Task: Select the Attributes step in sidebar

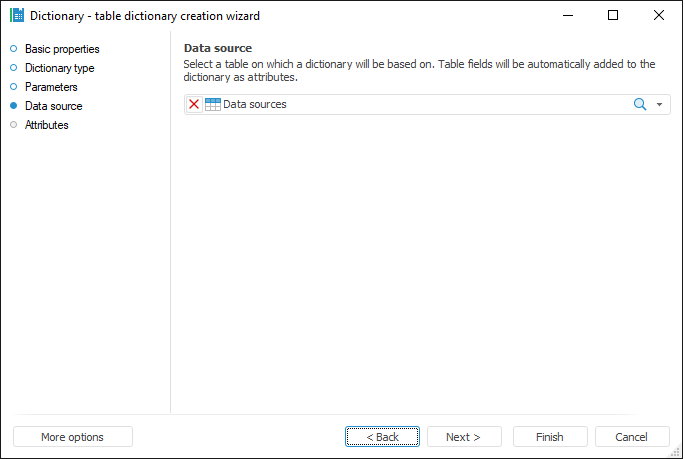Action: 46,125
